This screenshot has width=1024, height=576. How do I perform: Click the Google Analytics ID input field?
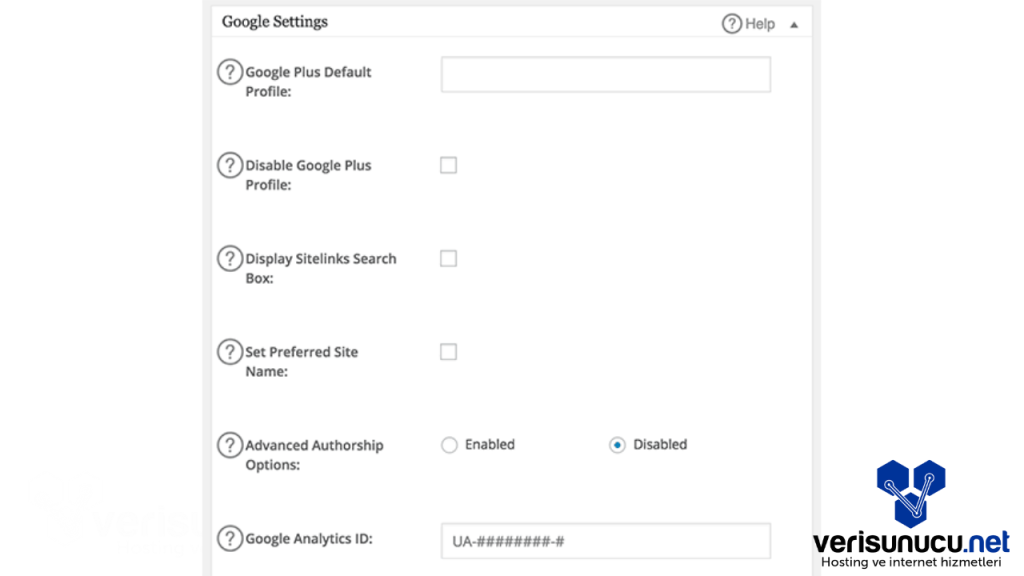[x=605, y=541]
